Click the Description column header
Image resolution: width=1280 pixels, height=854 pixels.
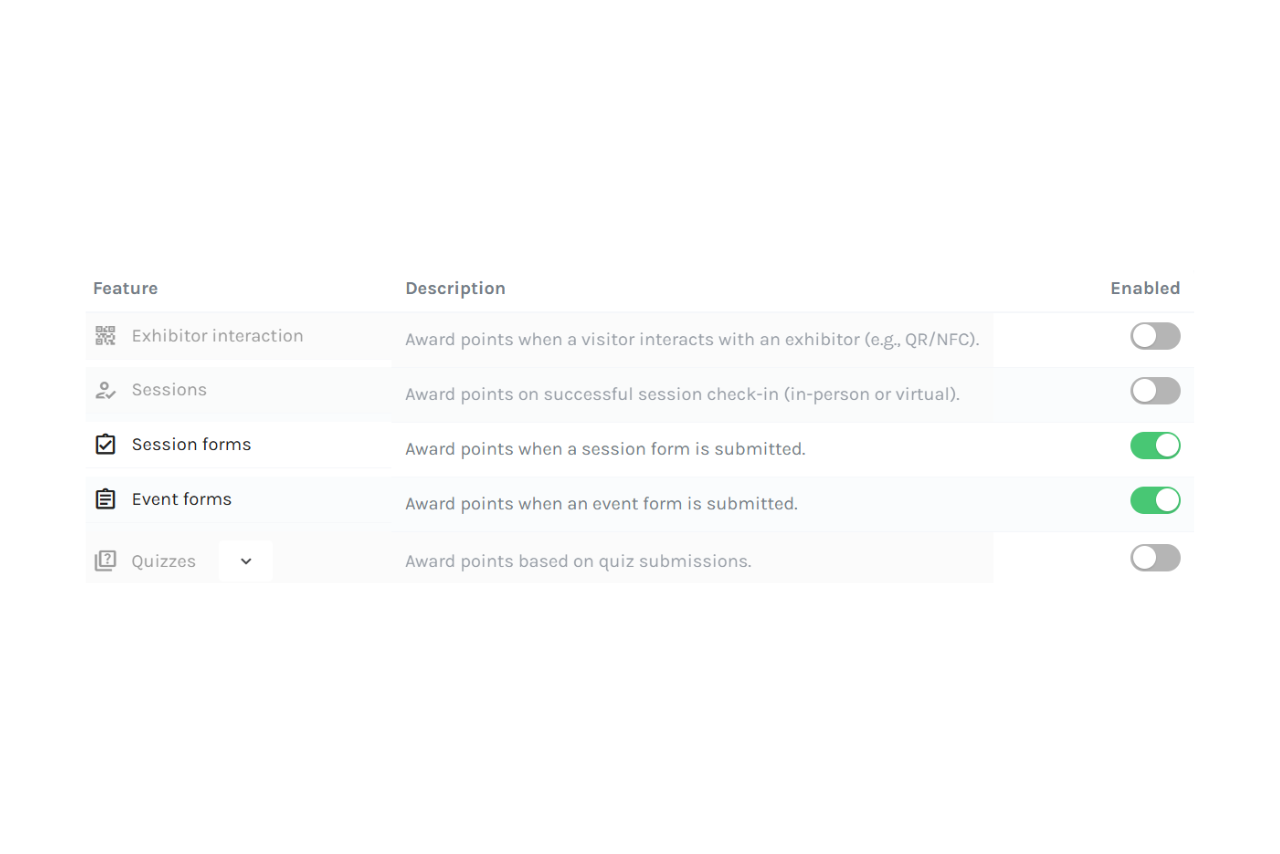point(455,288)
